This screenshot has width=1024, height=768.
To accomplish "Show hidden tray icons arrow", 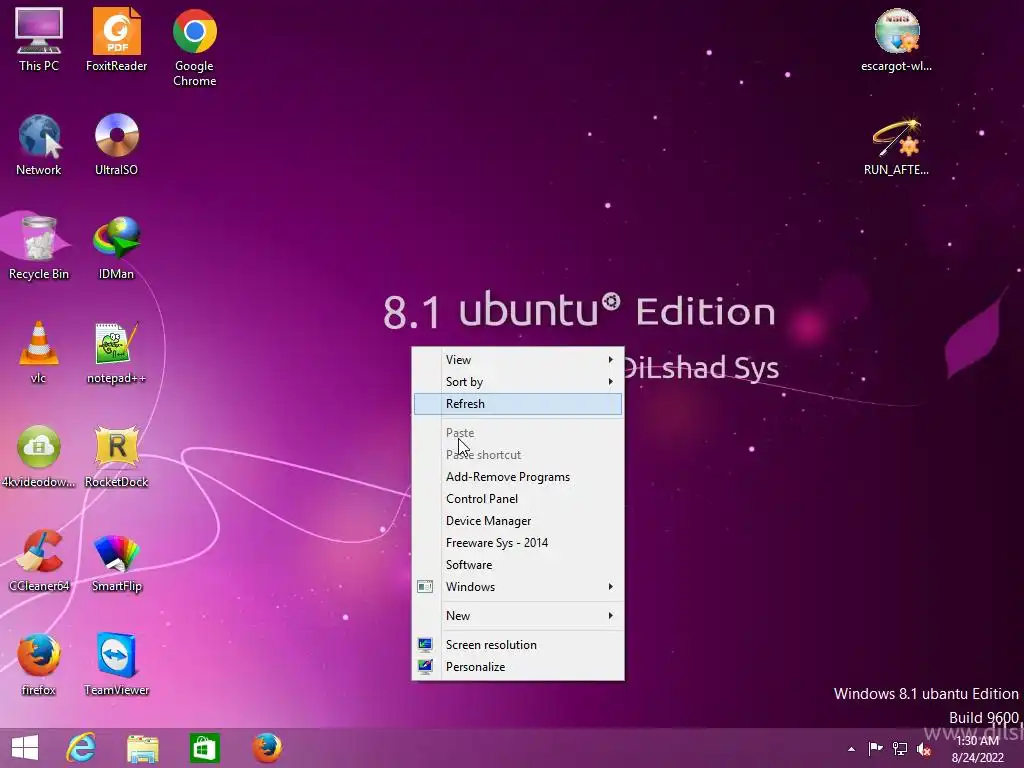I will tap(851, 749).
